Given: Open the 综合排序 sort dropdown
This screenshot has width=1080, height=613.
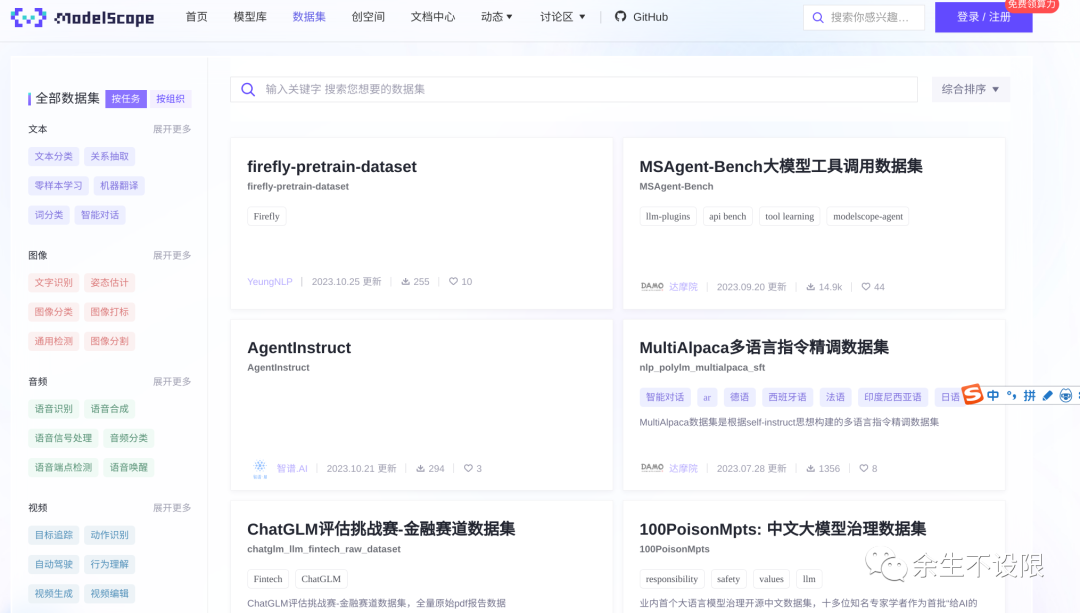Looking at the screenshot, I should pyautogui.click(x=970, y=89).
